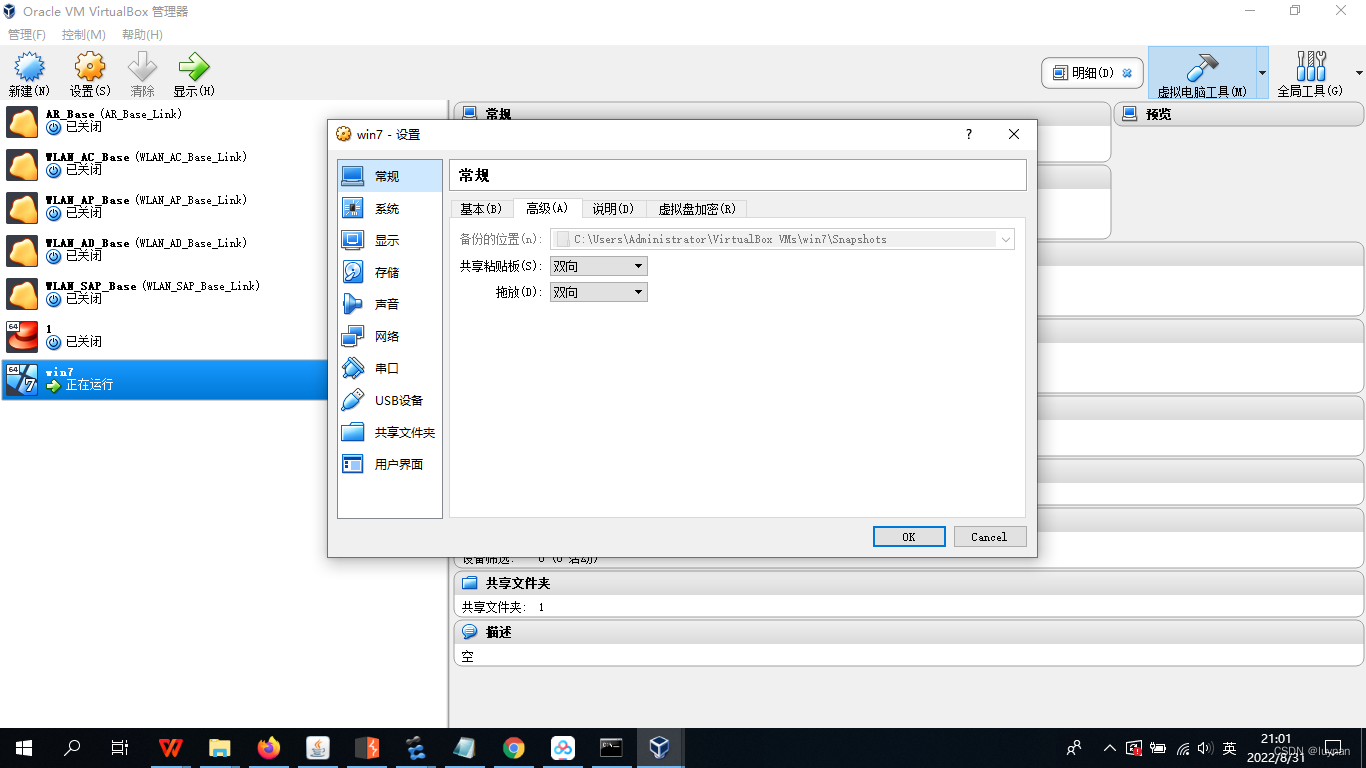Open Display (显示) settings category
The image size is (1366, 768).
click(390, 240)
